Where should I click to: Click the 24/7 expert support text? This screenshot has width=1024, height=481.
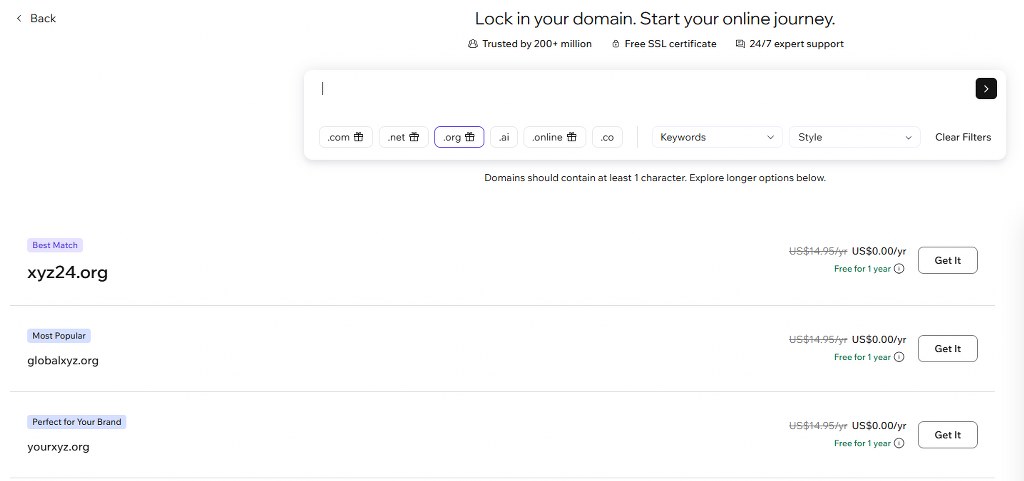click(797, 44)
